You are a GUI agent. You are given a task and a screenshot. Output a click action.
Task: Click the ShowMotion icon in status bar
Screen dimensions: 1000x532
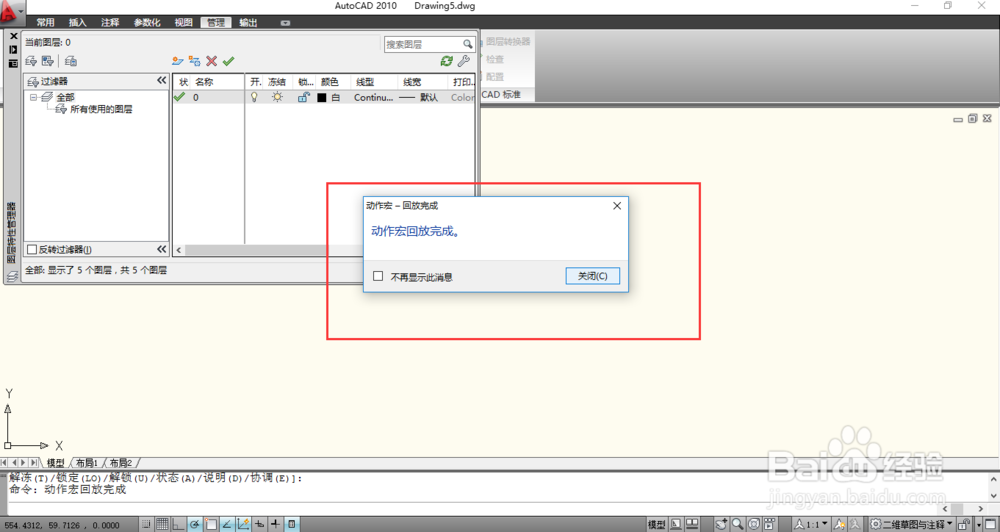click(x=769, y=524)
